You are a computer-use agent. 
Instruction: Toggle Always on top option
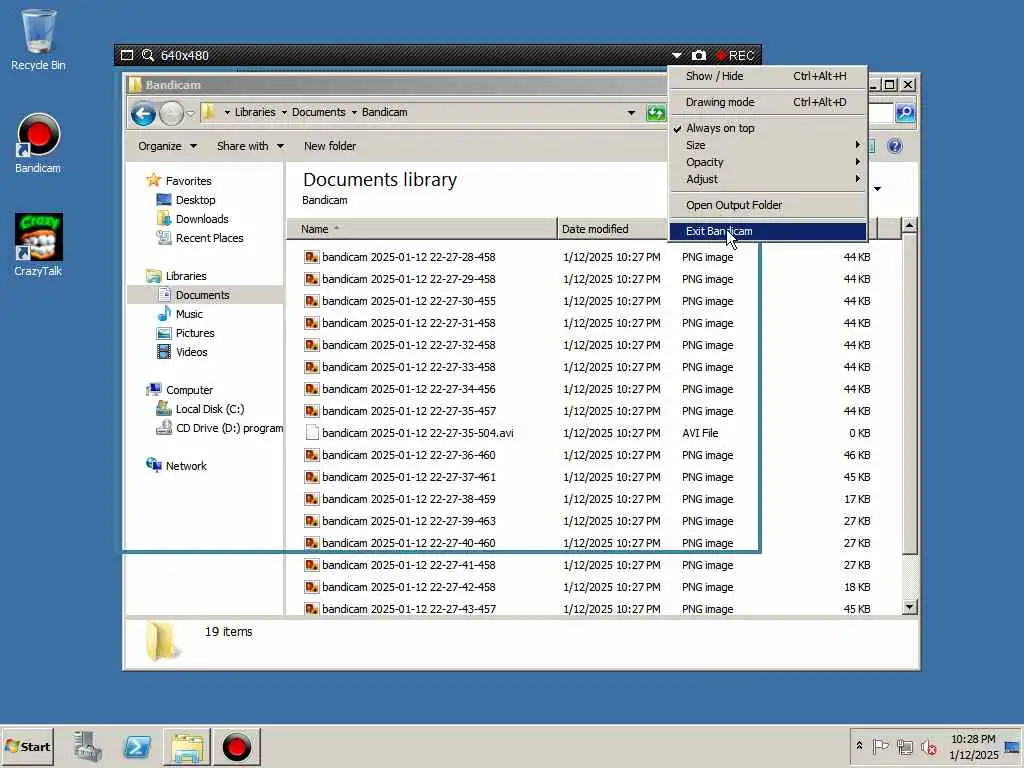point(768,128)
